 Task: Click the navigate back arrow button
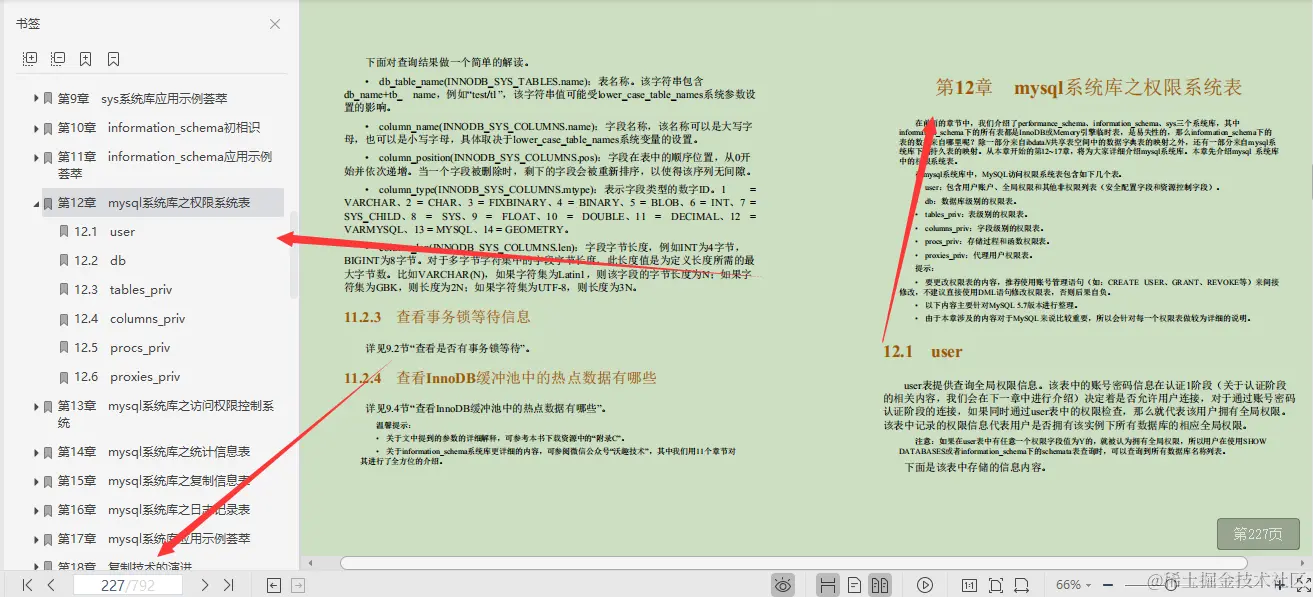[x=274, y=585]
